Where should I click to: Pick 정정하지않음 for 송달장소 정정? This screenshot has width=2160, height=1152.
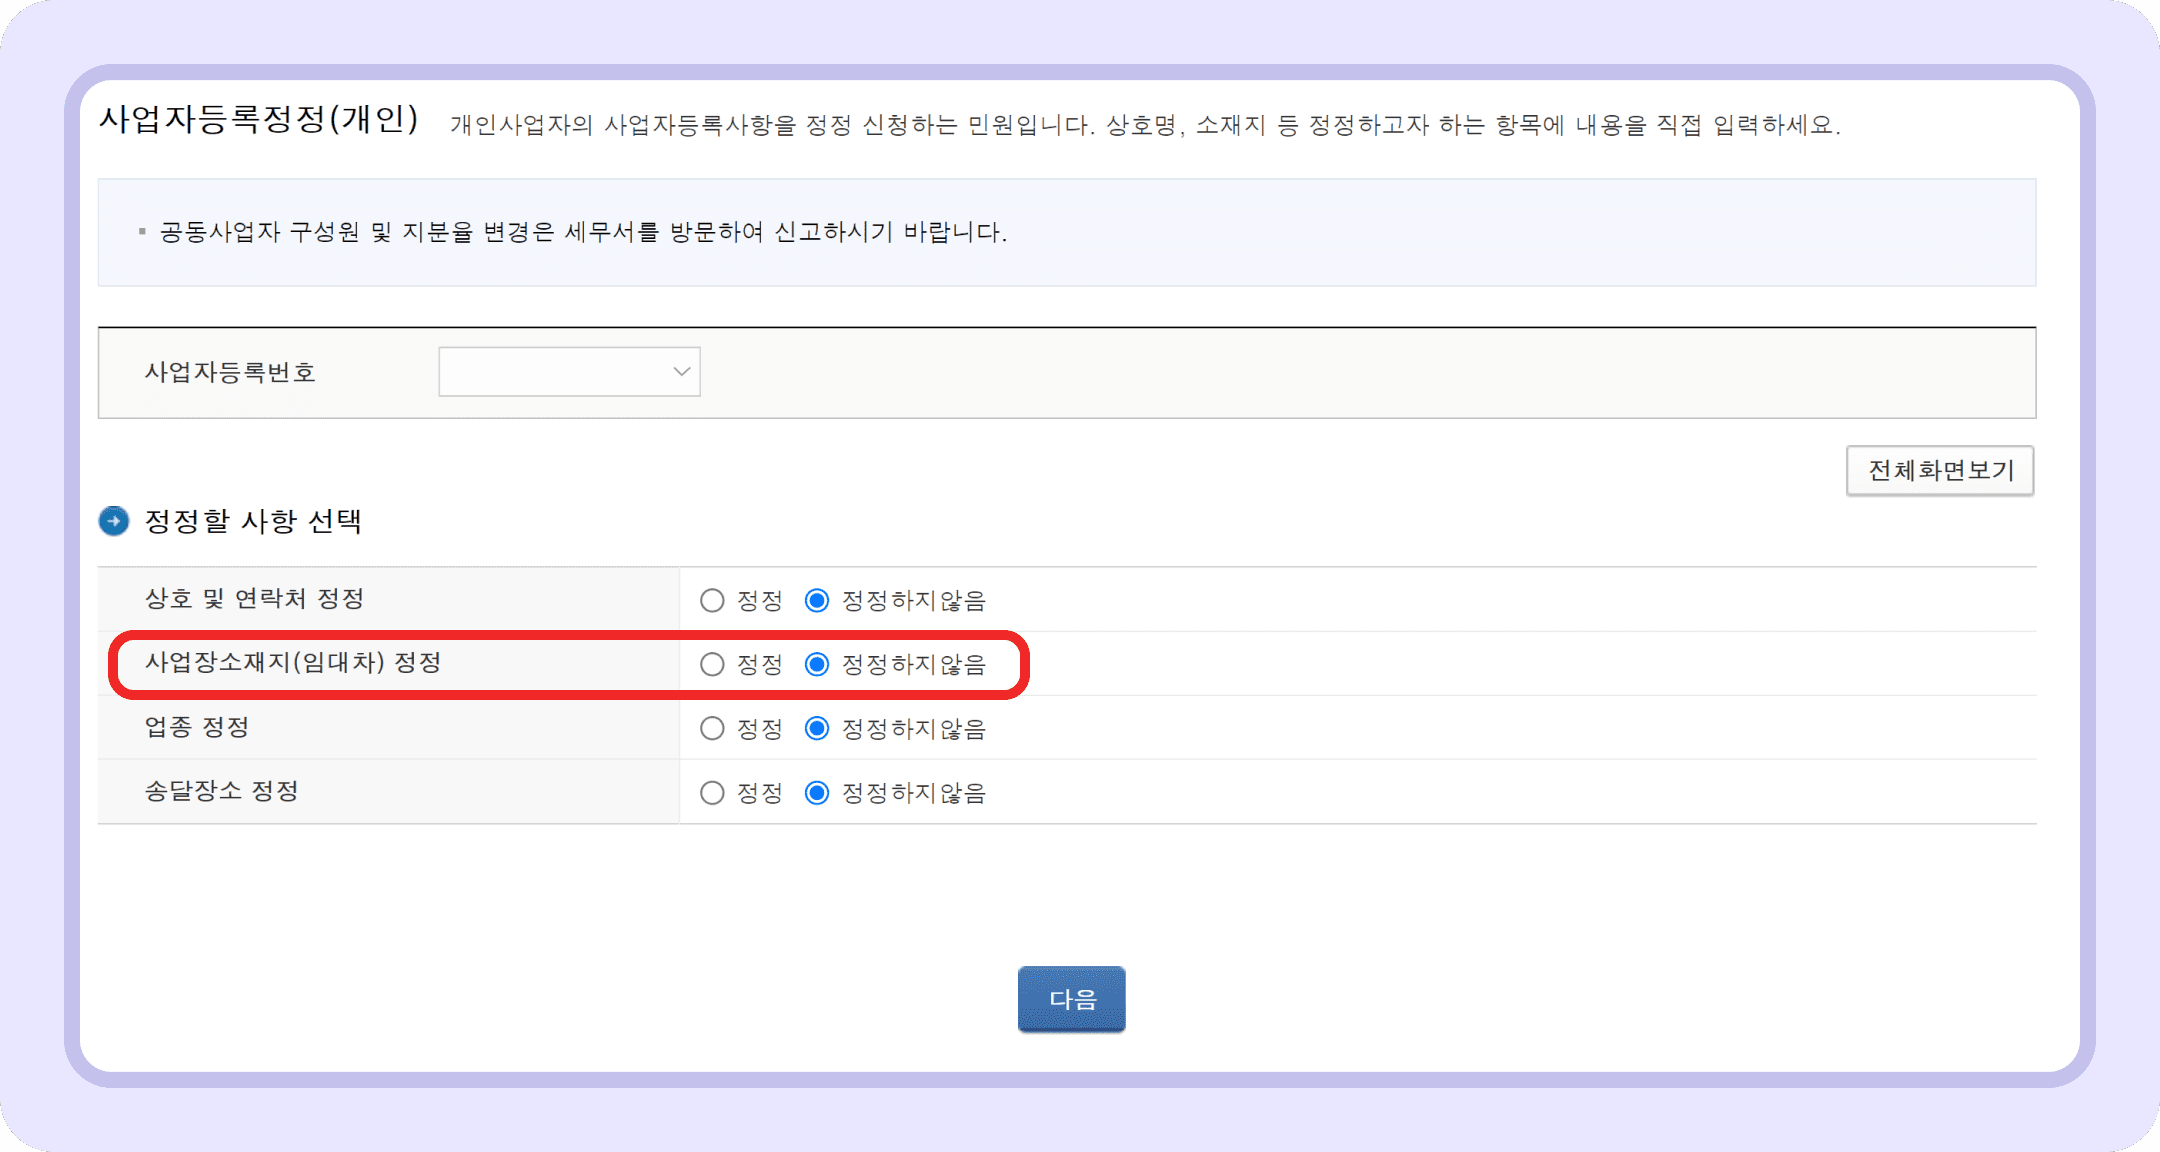[817, 793]
